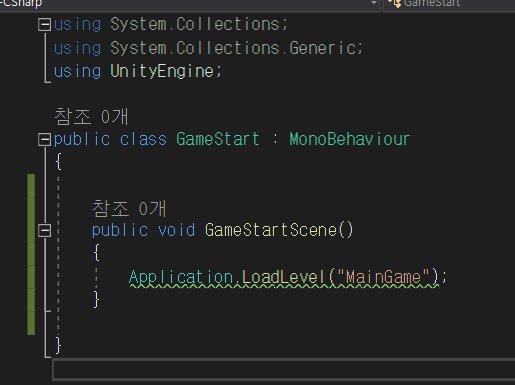This screenshot has width=515, height=385.
Task: Click the UnityEngine namespace in using line
Action: (x=162, y=71)
